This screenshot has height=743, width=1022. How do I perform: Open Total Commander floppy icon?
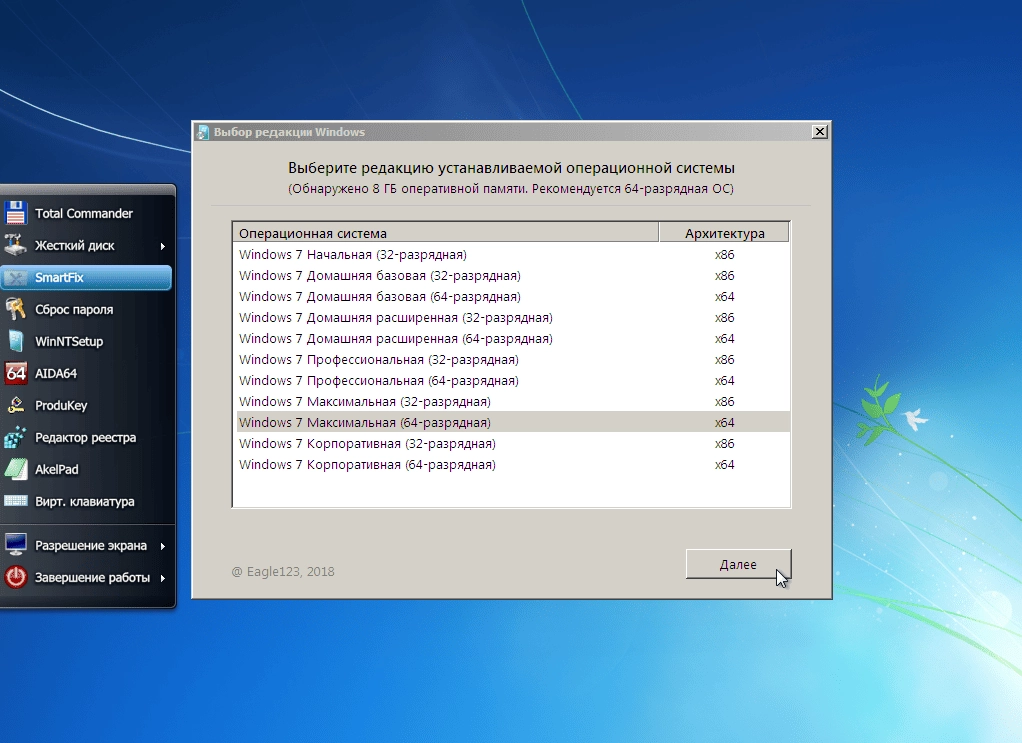coord(16,213)
